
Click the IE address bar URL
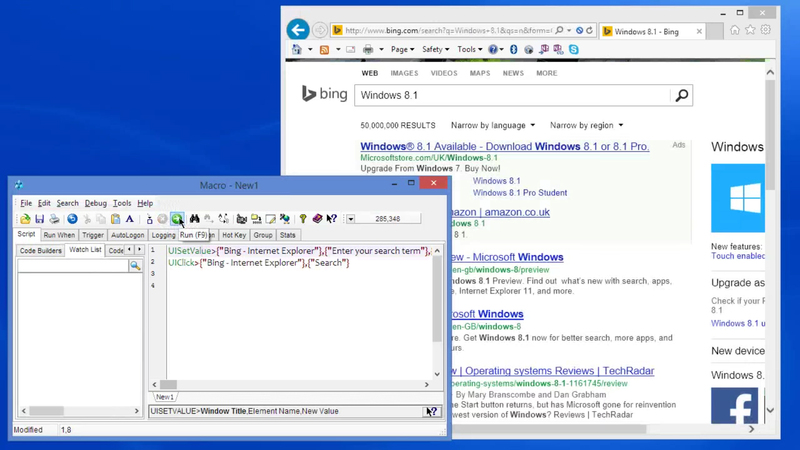point(448,31)
